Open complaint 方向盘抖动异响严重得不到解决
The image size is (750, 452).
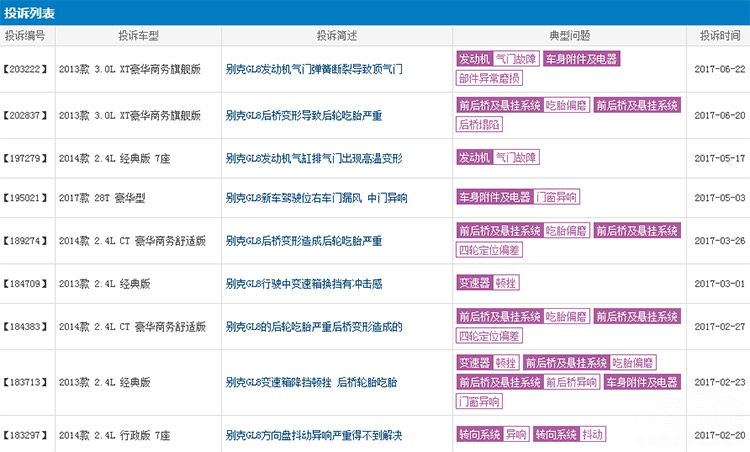coord(320,436)
